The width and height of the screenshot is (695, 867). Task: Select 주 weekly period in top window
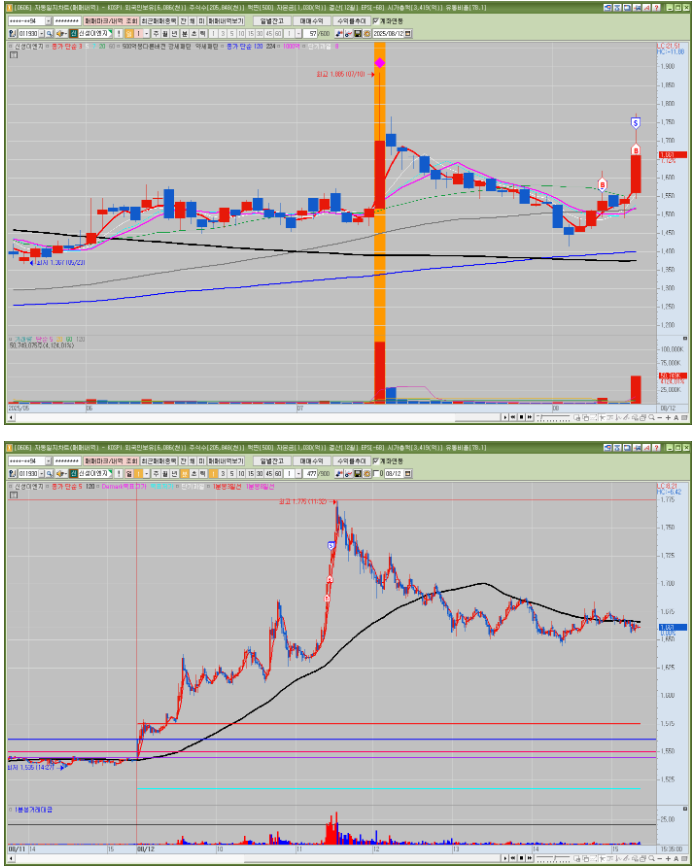[155, 34]
